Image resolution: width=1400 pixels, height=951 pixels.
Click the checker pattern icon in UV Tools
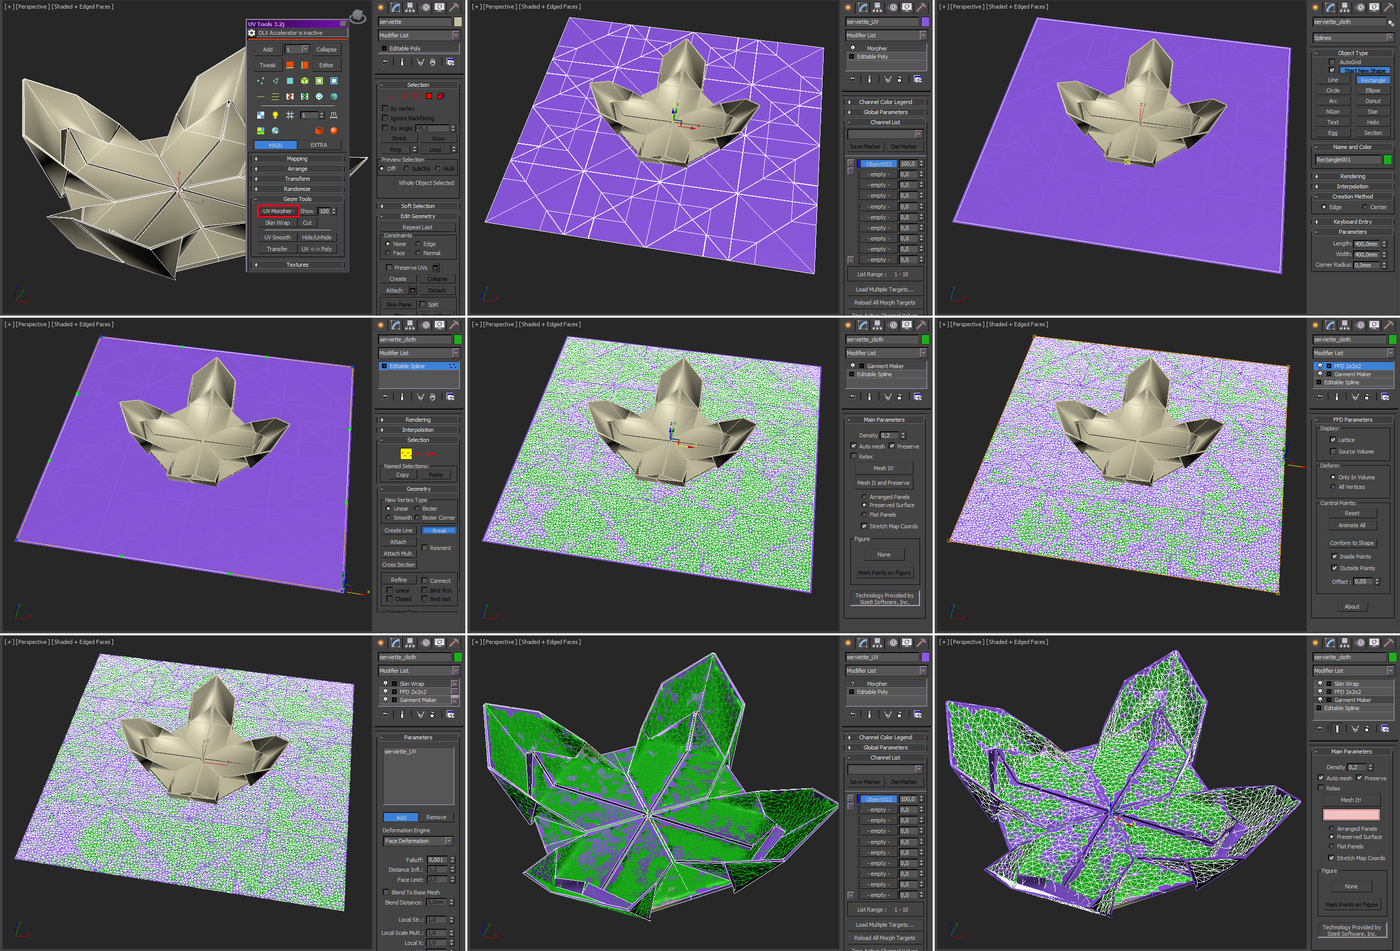tap(260, 115)
